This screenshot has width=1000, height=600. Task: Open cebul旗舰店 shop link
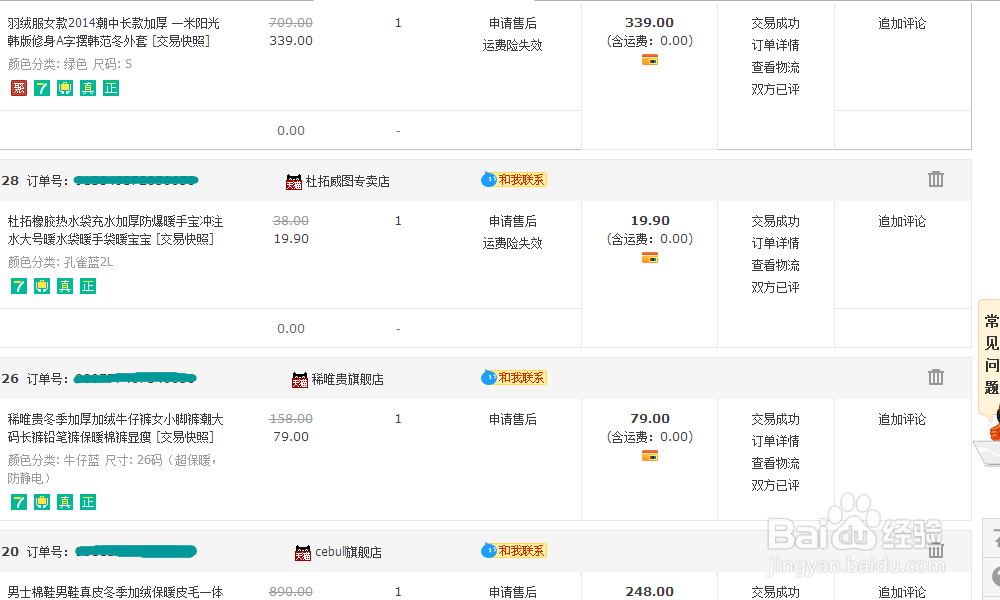[348, 552]
